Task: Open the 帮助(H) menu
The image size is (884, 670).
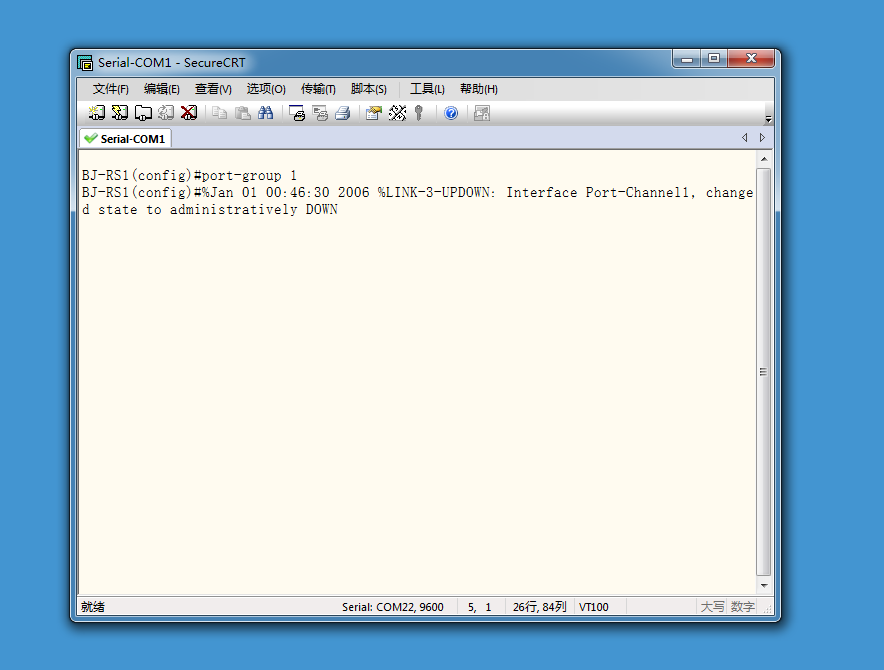Action: pos(479,89)
